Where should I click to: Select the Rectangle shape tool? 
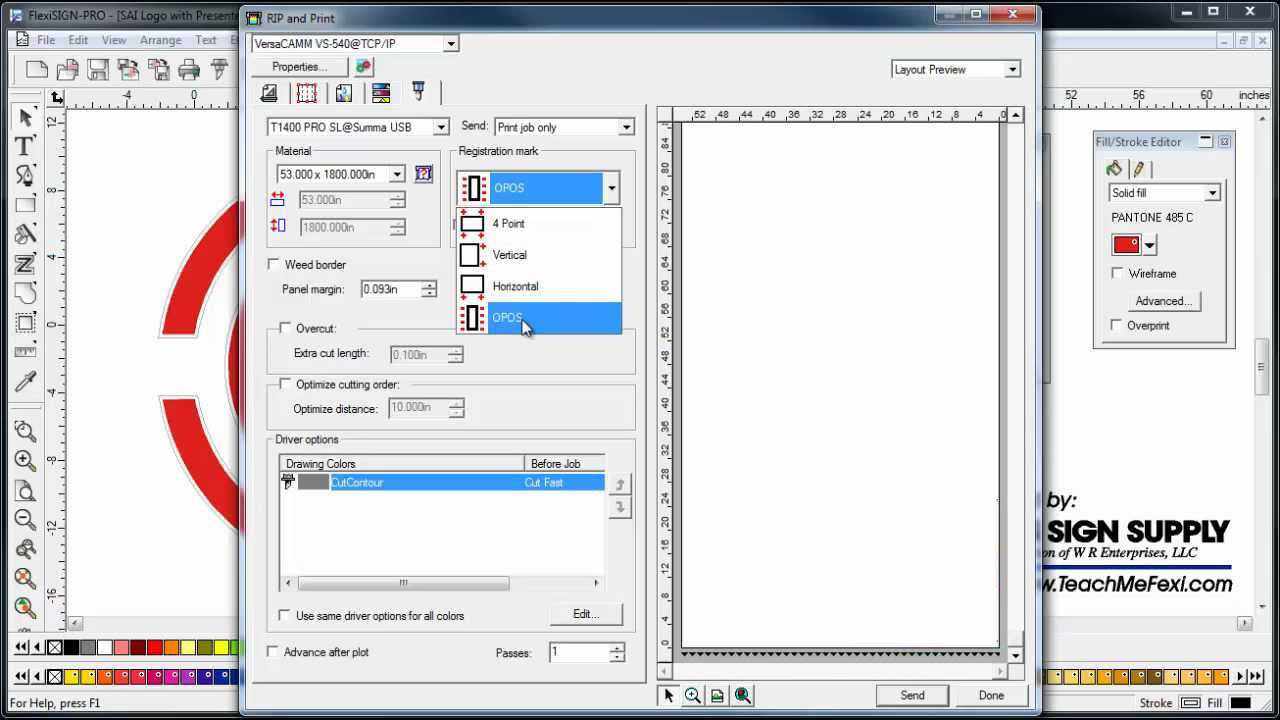[x=25, y=205]
